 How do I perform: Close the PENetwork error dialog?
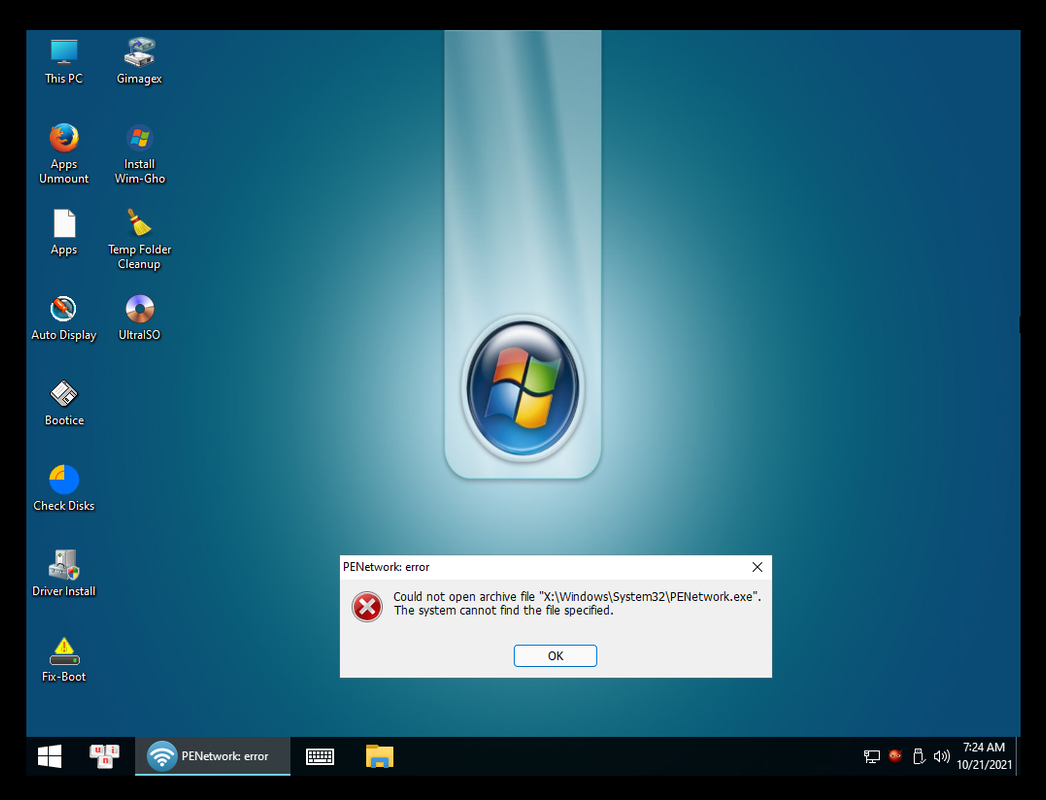(757, 567)
